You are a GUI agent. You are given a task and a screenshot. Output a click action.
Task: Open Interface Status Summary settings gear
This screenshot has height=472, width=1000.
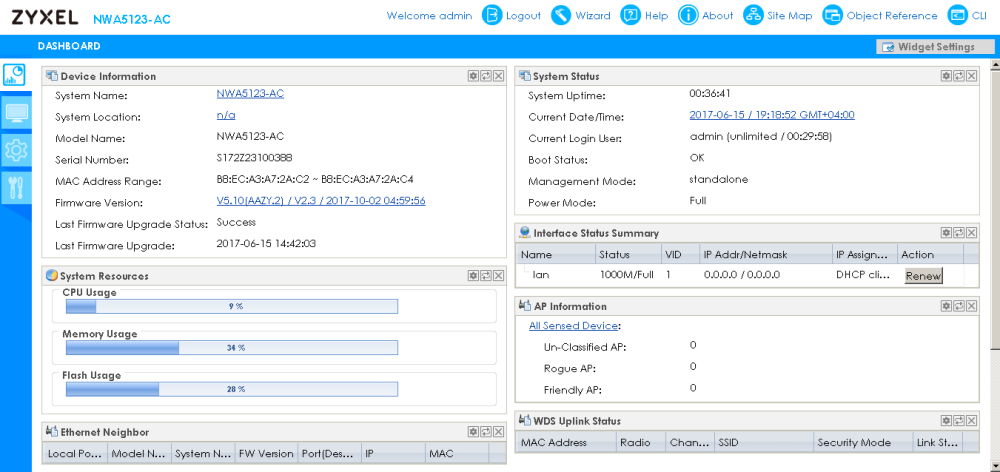[x=946, y=233]
